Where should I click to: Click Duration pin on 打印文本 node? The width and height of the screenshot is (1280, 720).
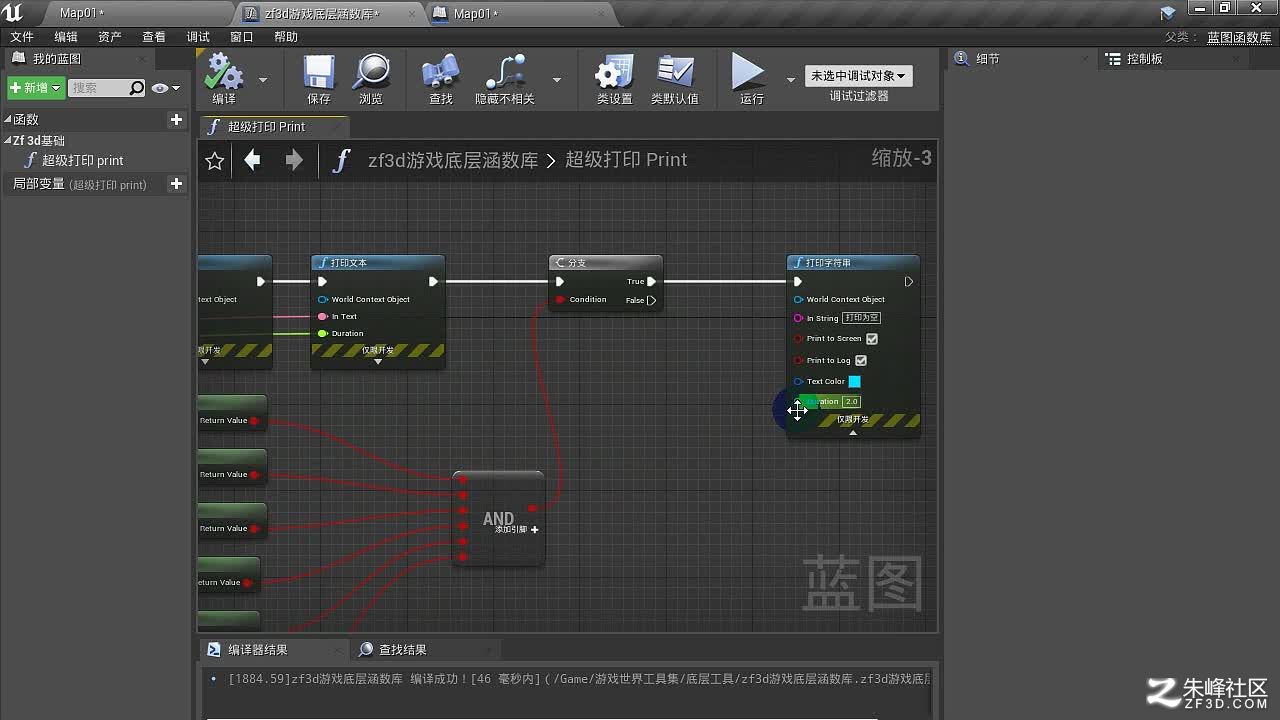click(x=322, y=334)
